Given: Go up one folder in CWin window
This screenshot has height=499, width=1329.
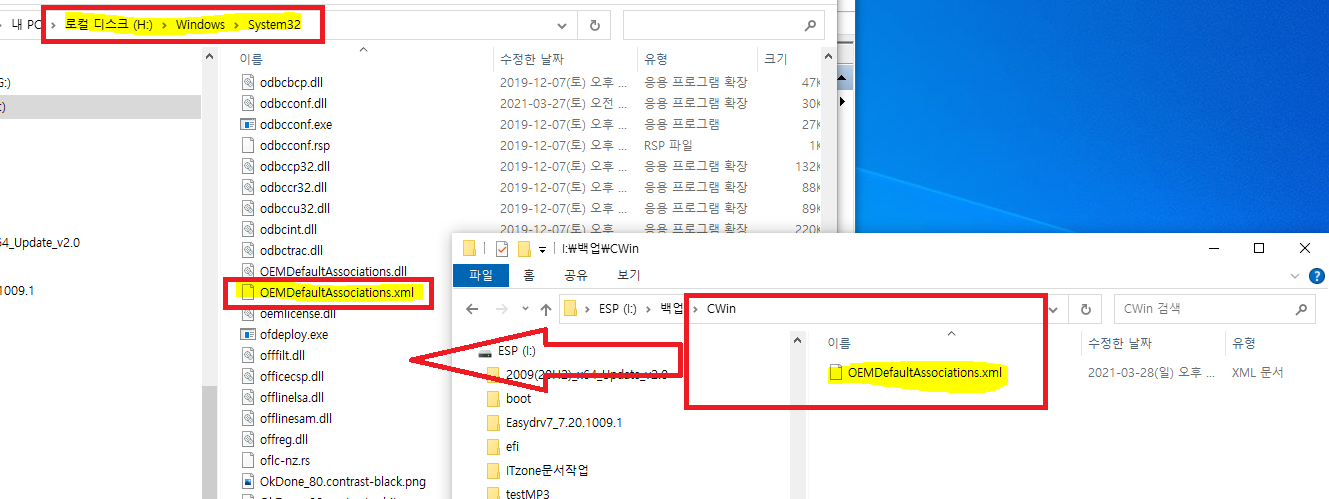Looking at the screenshot, I should [545, 309].
